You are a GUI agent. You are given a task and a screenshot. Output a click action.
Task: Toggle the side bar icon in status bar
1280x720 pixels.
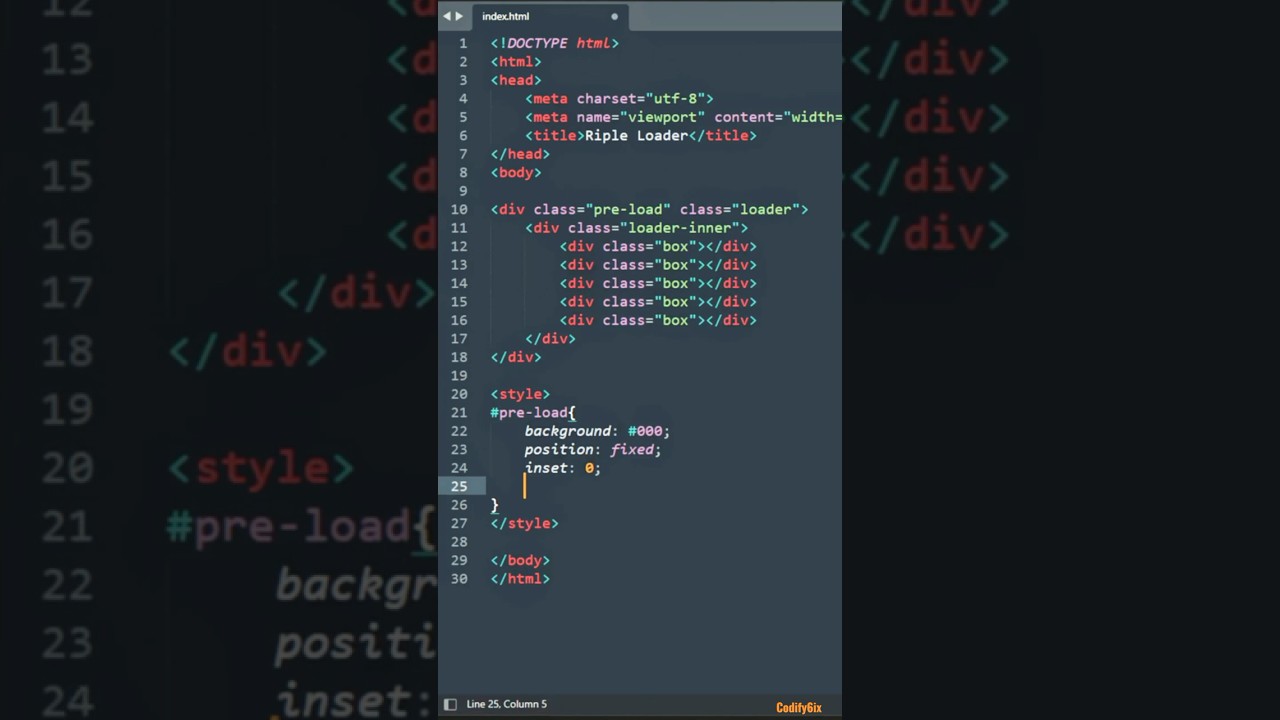(450, 704)
